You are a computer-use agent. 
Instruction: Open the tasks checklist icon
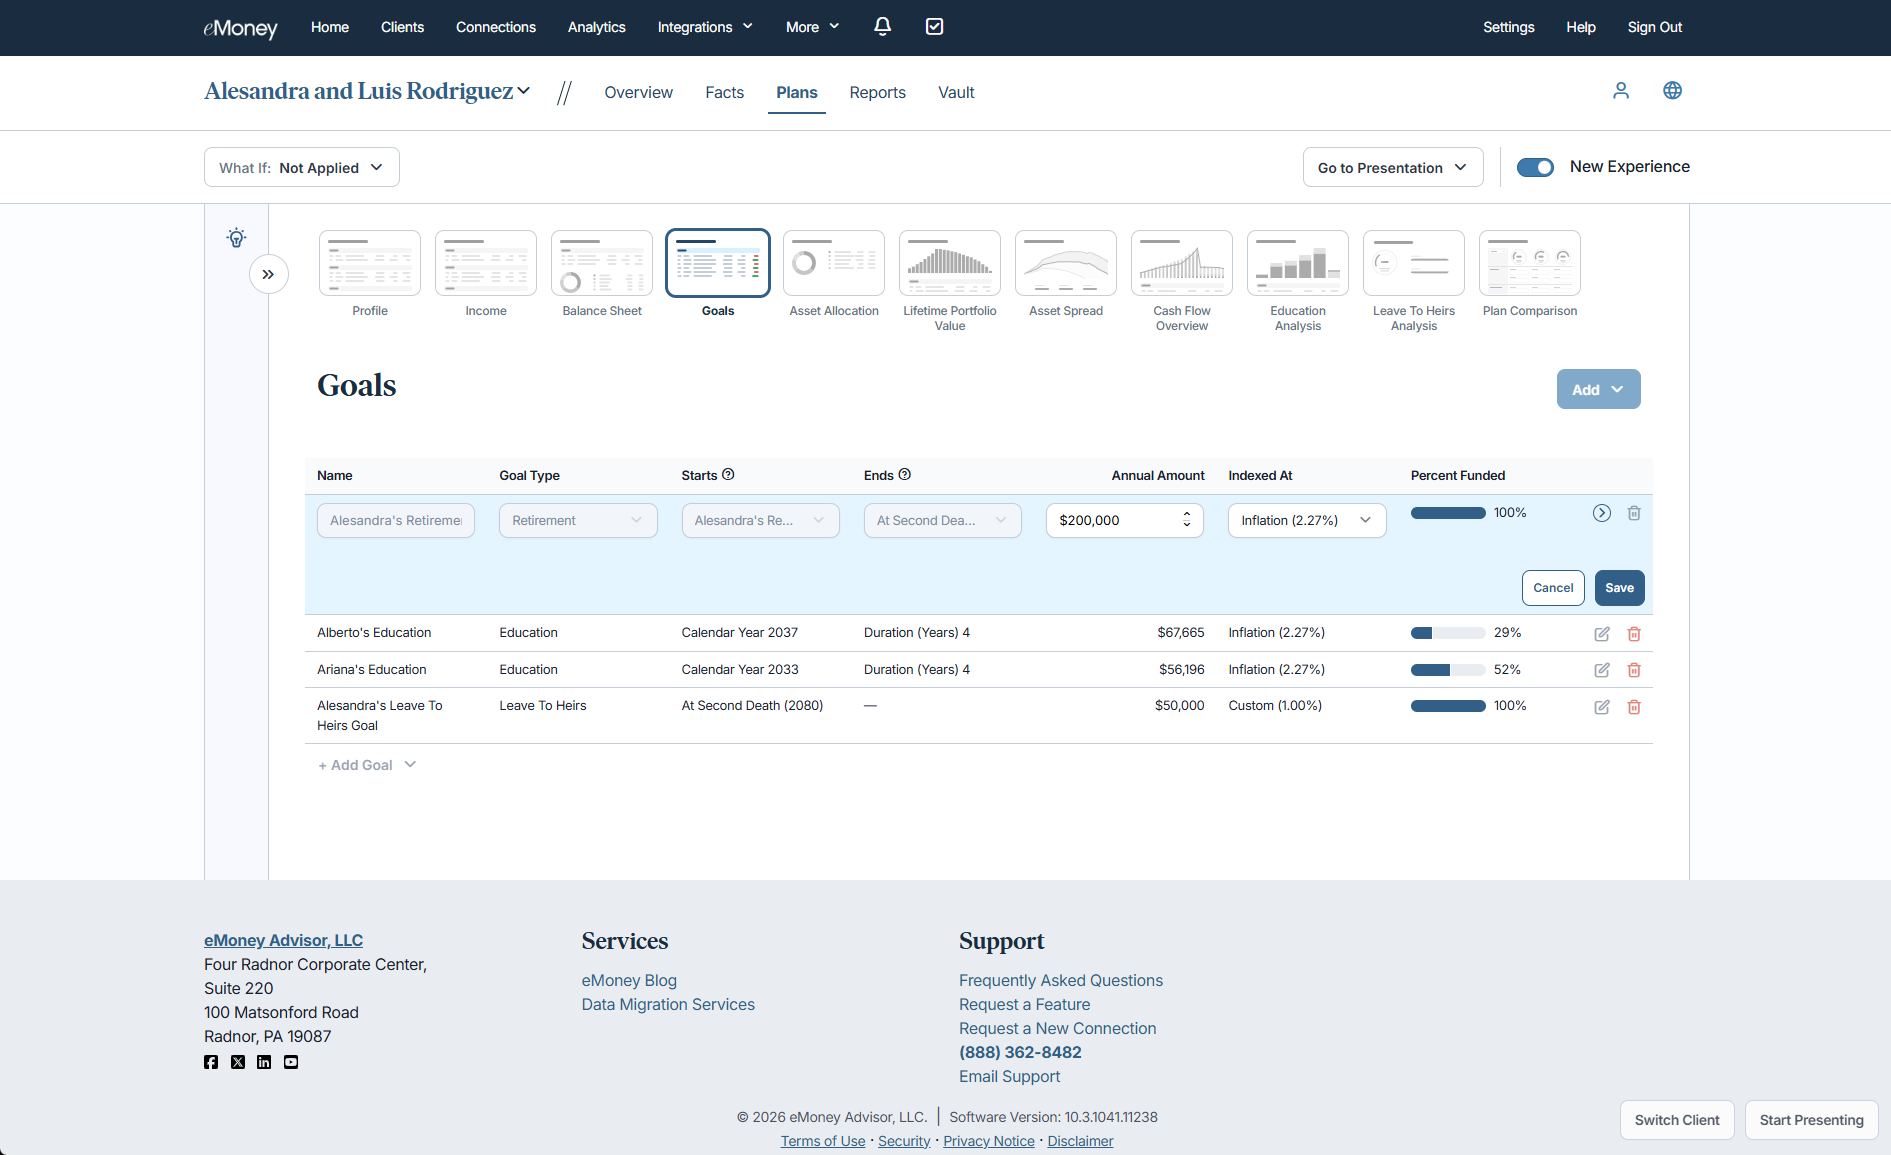(934, 27)
